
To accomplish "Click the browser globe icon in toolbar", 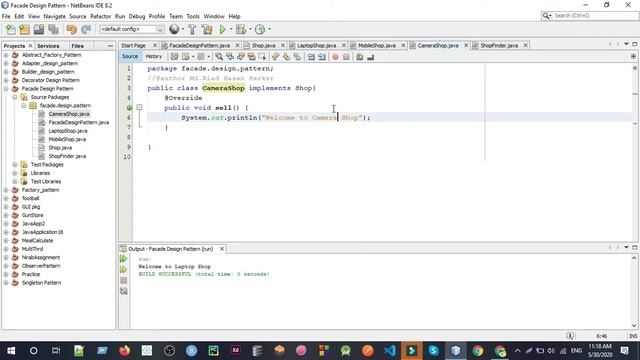I will 174,29.
